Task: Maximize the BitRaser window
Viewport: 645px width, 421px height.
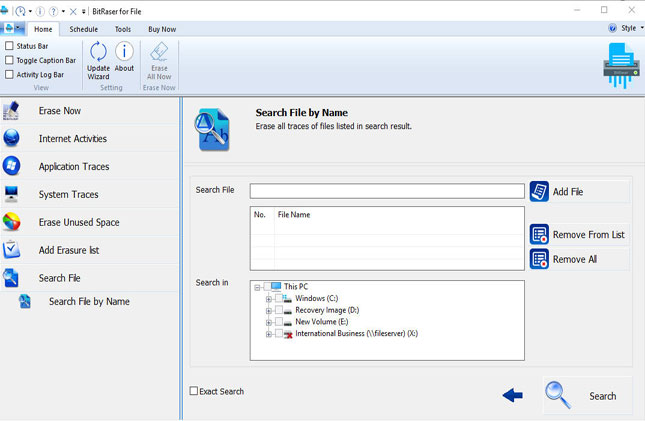Action: point(604,10)
